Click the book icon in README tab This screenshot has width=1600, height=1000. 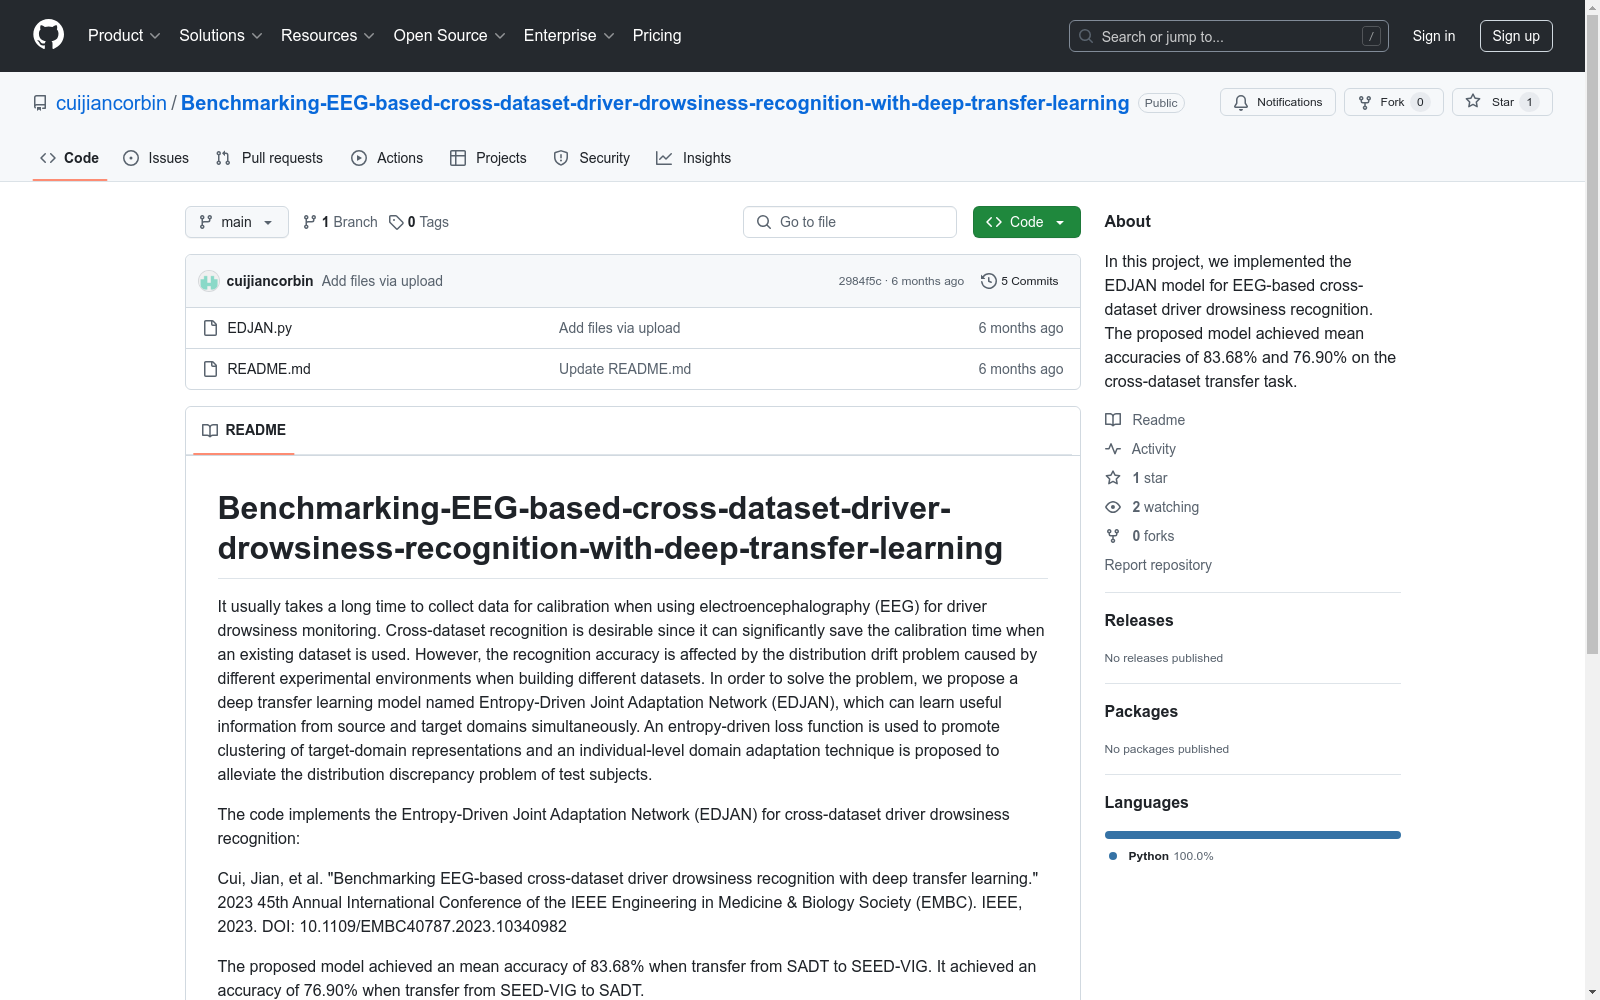click(210, 430)
